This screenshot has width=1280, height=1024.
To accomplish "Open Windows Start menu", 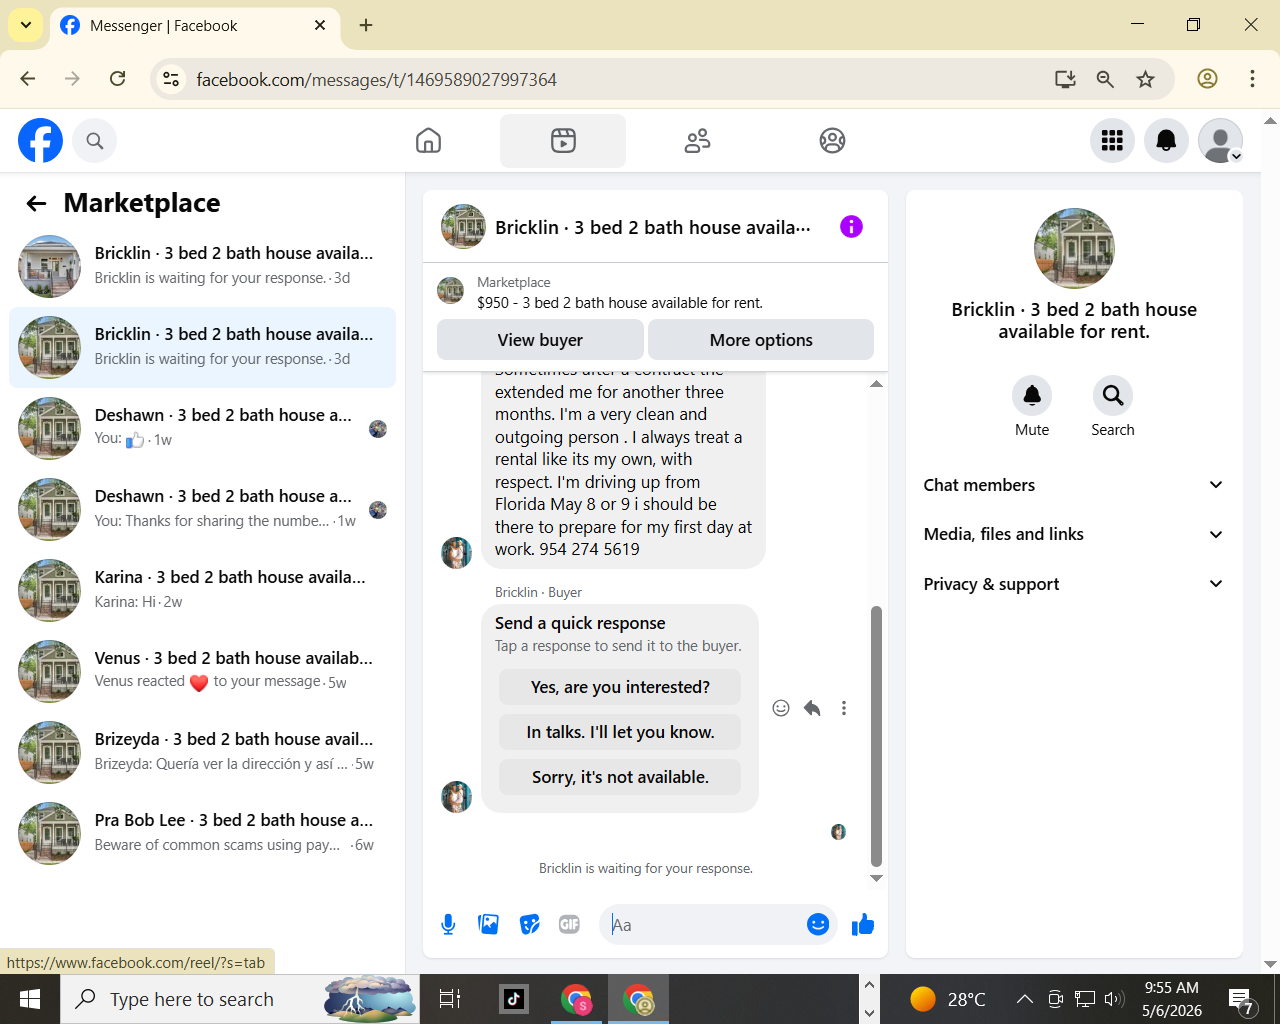I will tap(30, 999).
